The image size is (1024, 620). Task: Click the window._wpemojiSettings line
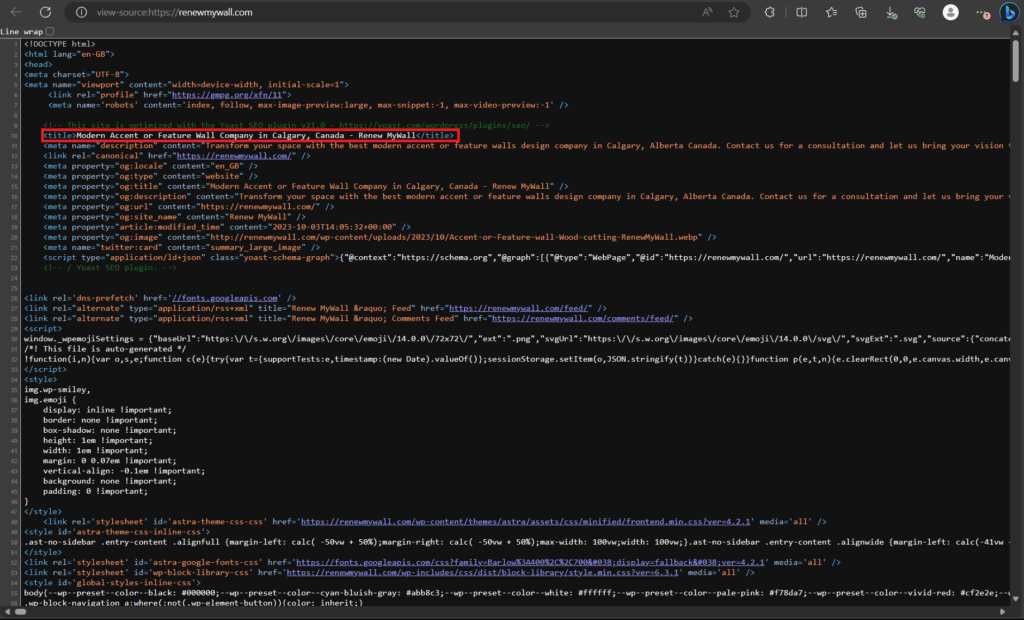pos(517,338)
